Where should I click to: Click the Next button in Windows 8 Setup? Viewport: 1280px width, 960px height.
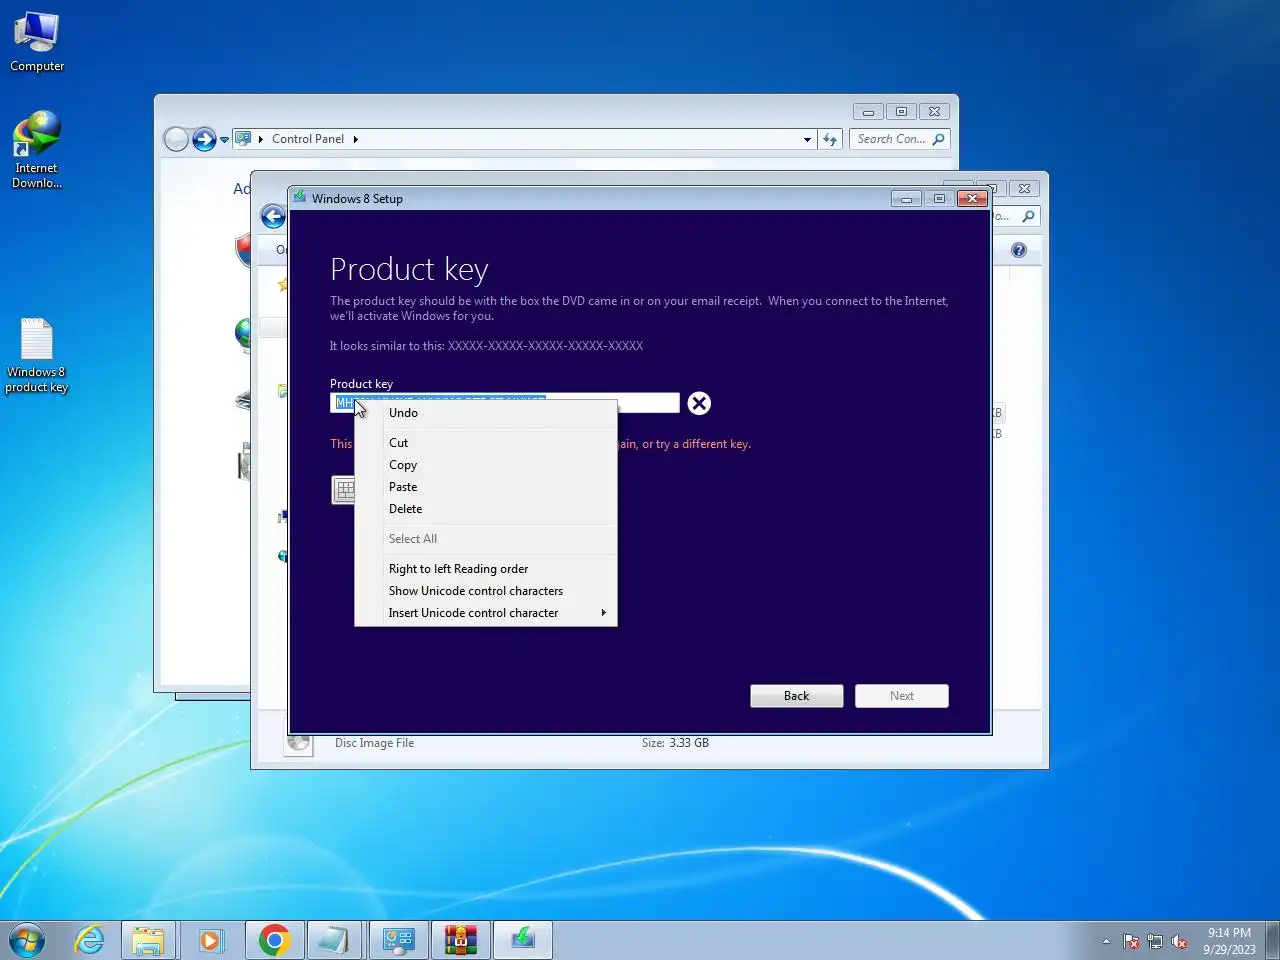tap(902, 696)
